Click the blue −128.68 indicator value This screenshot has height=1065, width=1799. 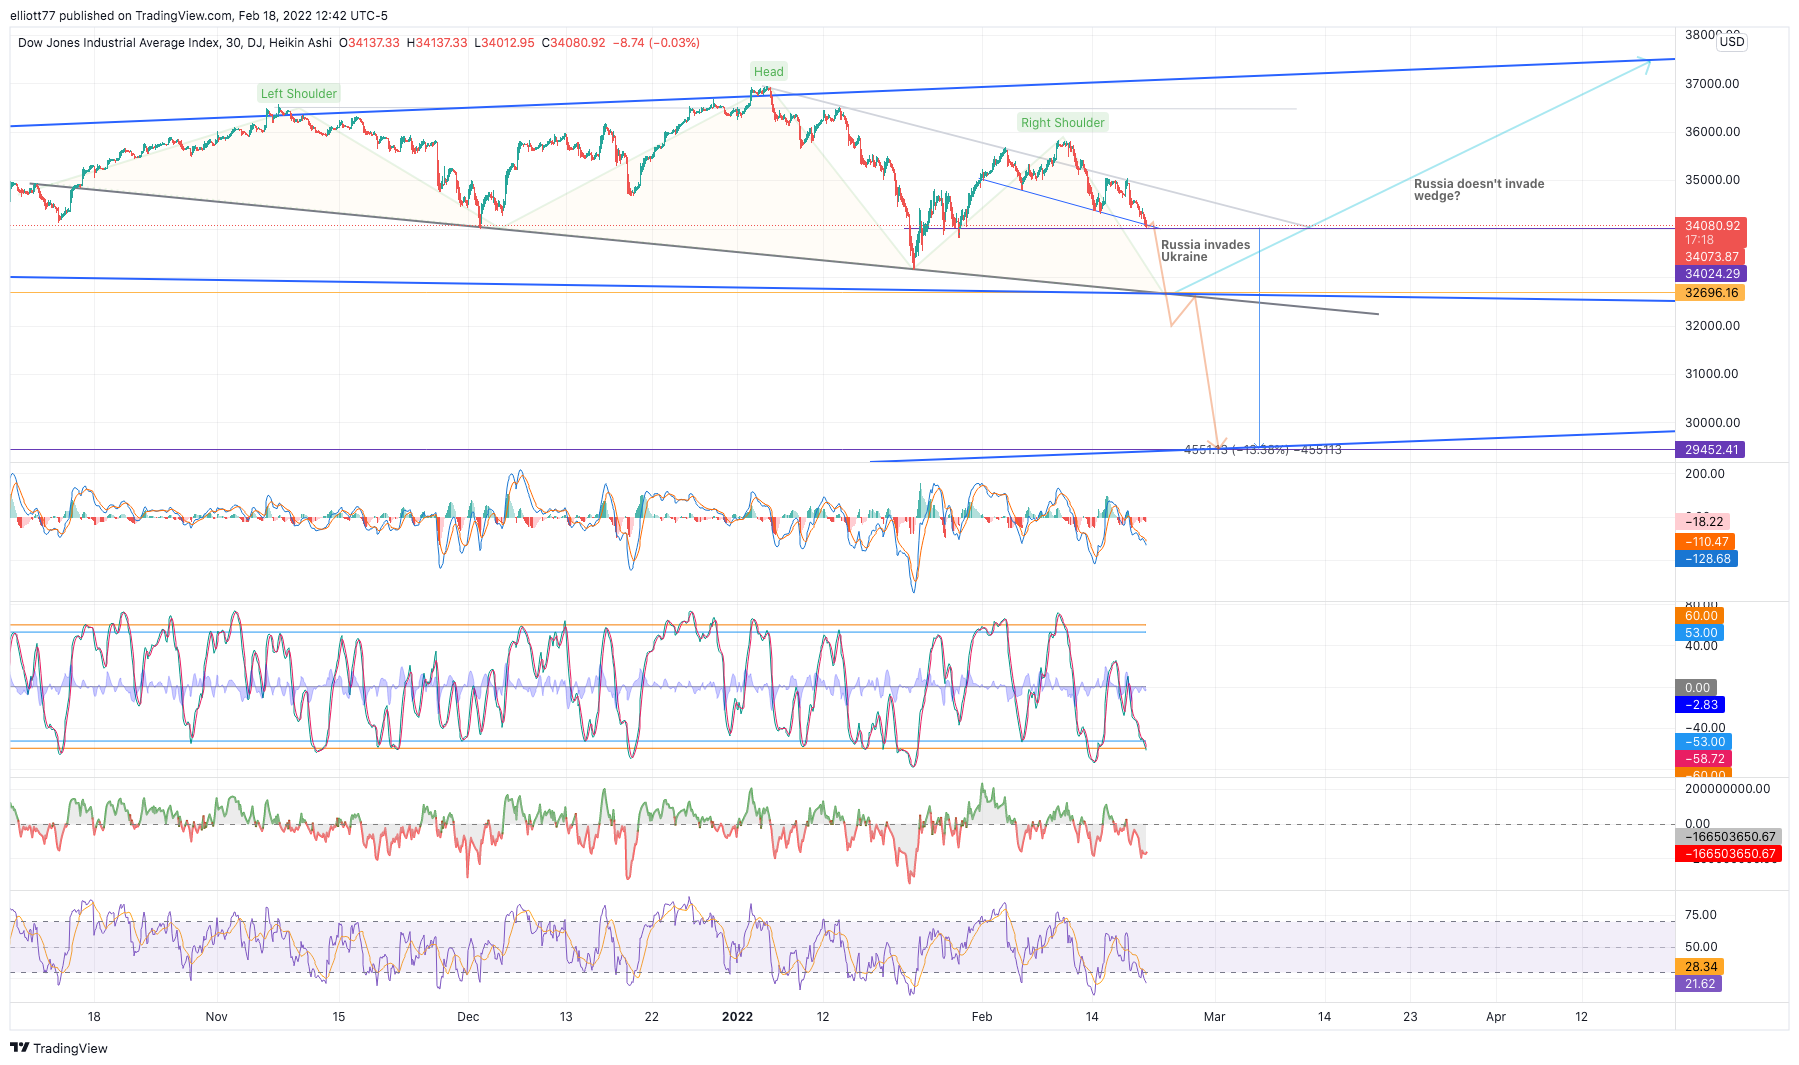coord(1706,559)
